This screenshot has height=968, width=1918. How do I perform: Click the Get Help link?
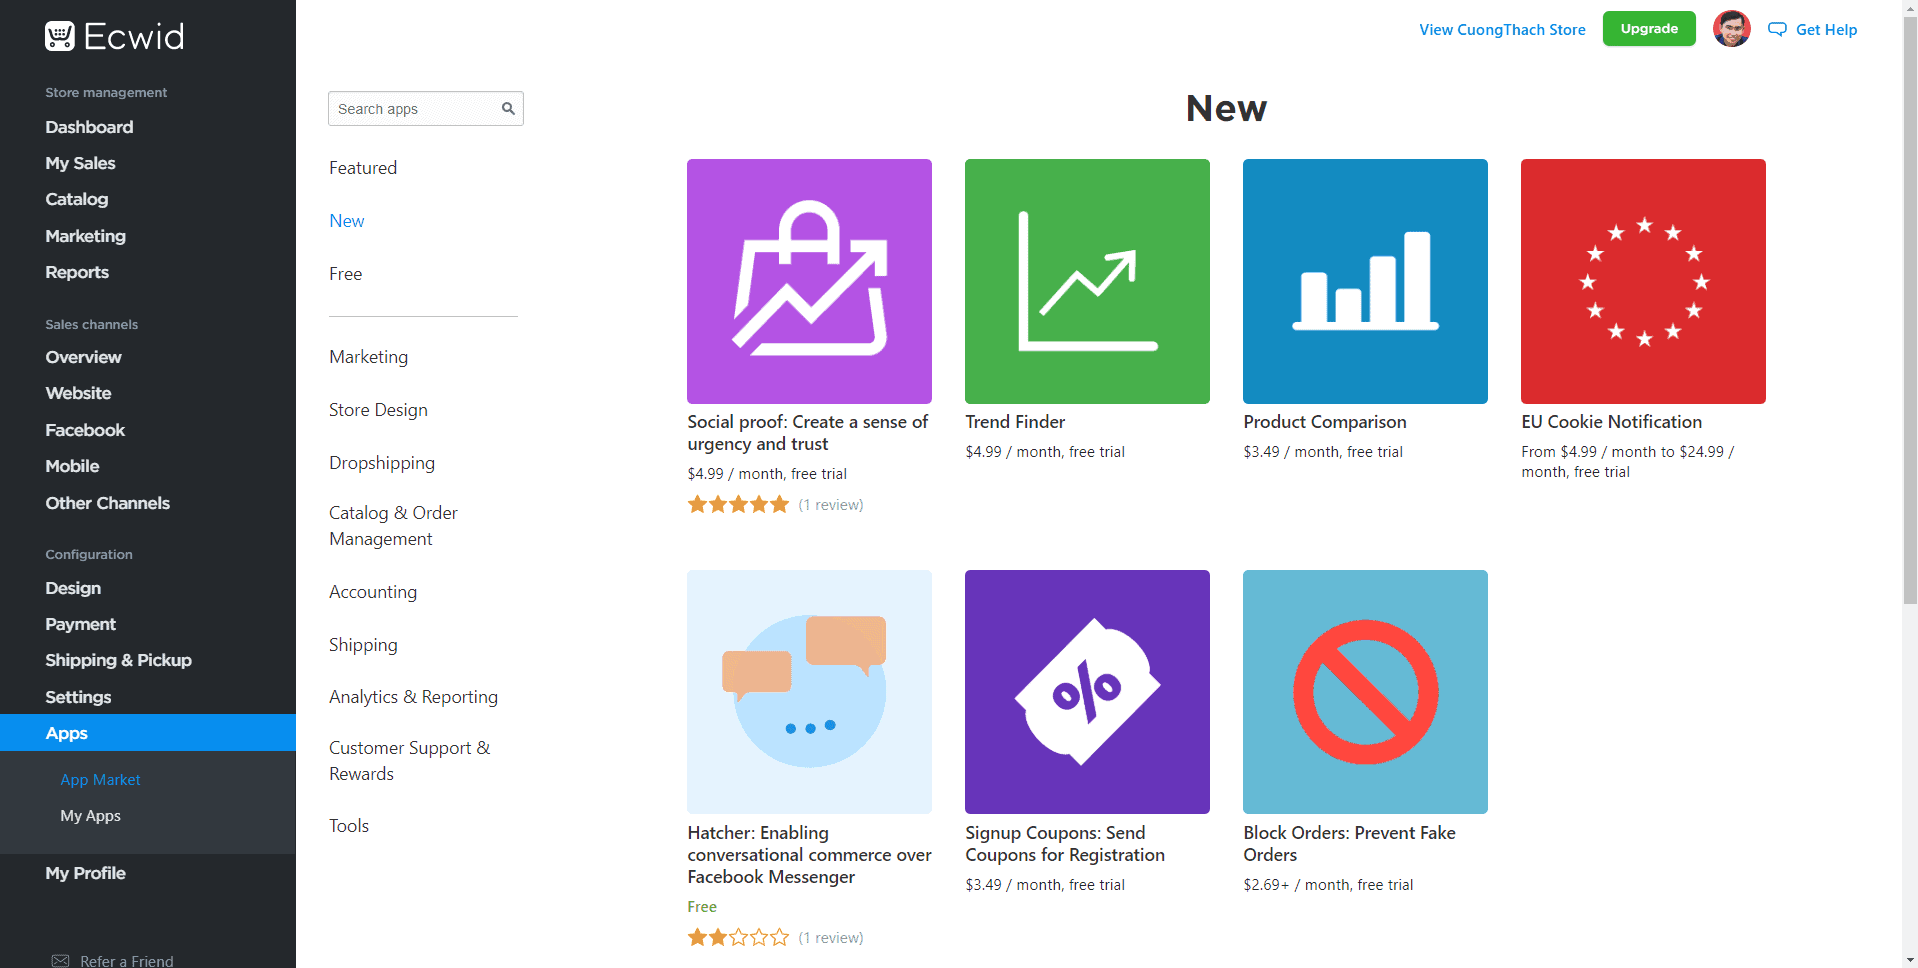click(x=1826, y=30)
